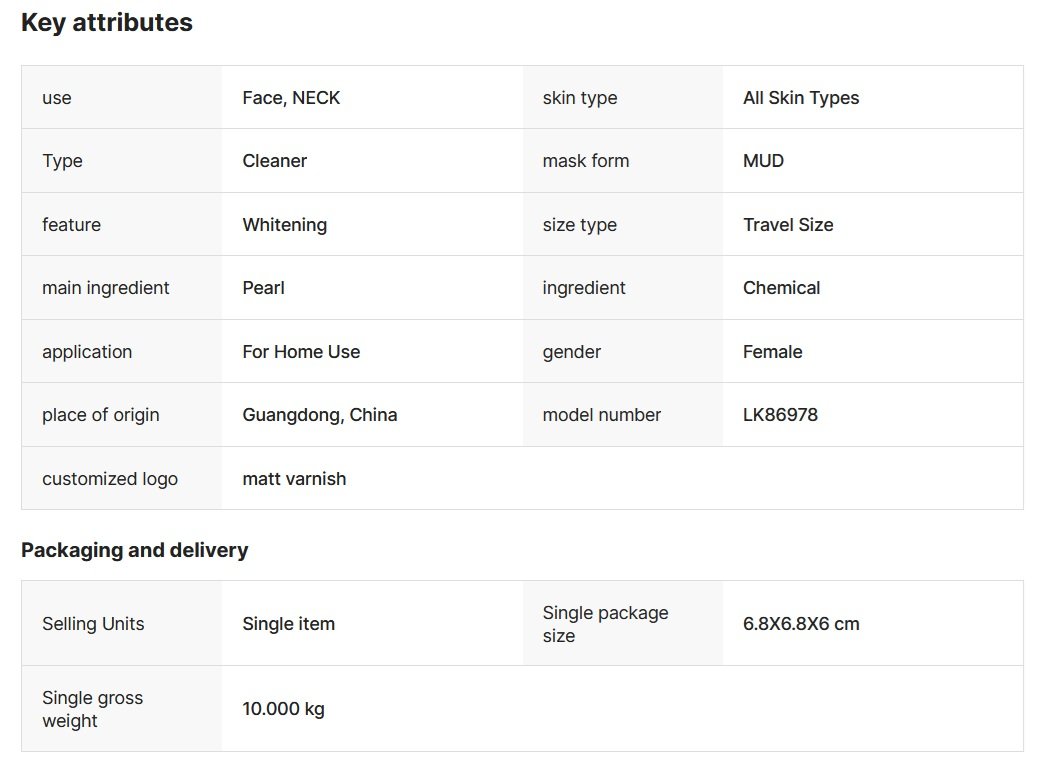Viewport: 1054px width, 770px height.
Task: Click the Travel Size value
Action: coord(788,225)
